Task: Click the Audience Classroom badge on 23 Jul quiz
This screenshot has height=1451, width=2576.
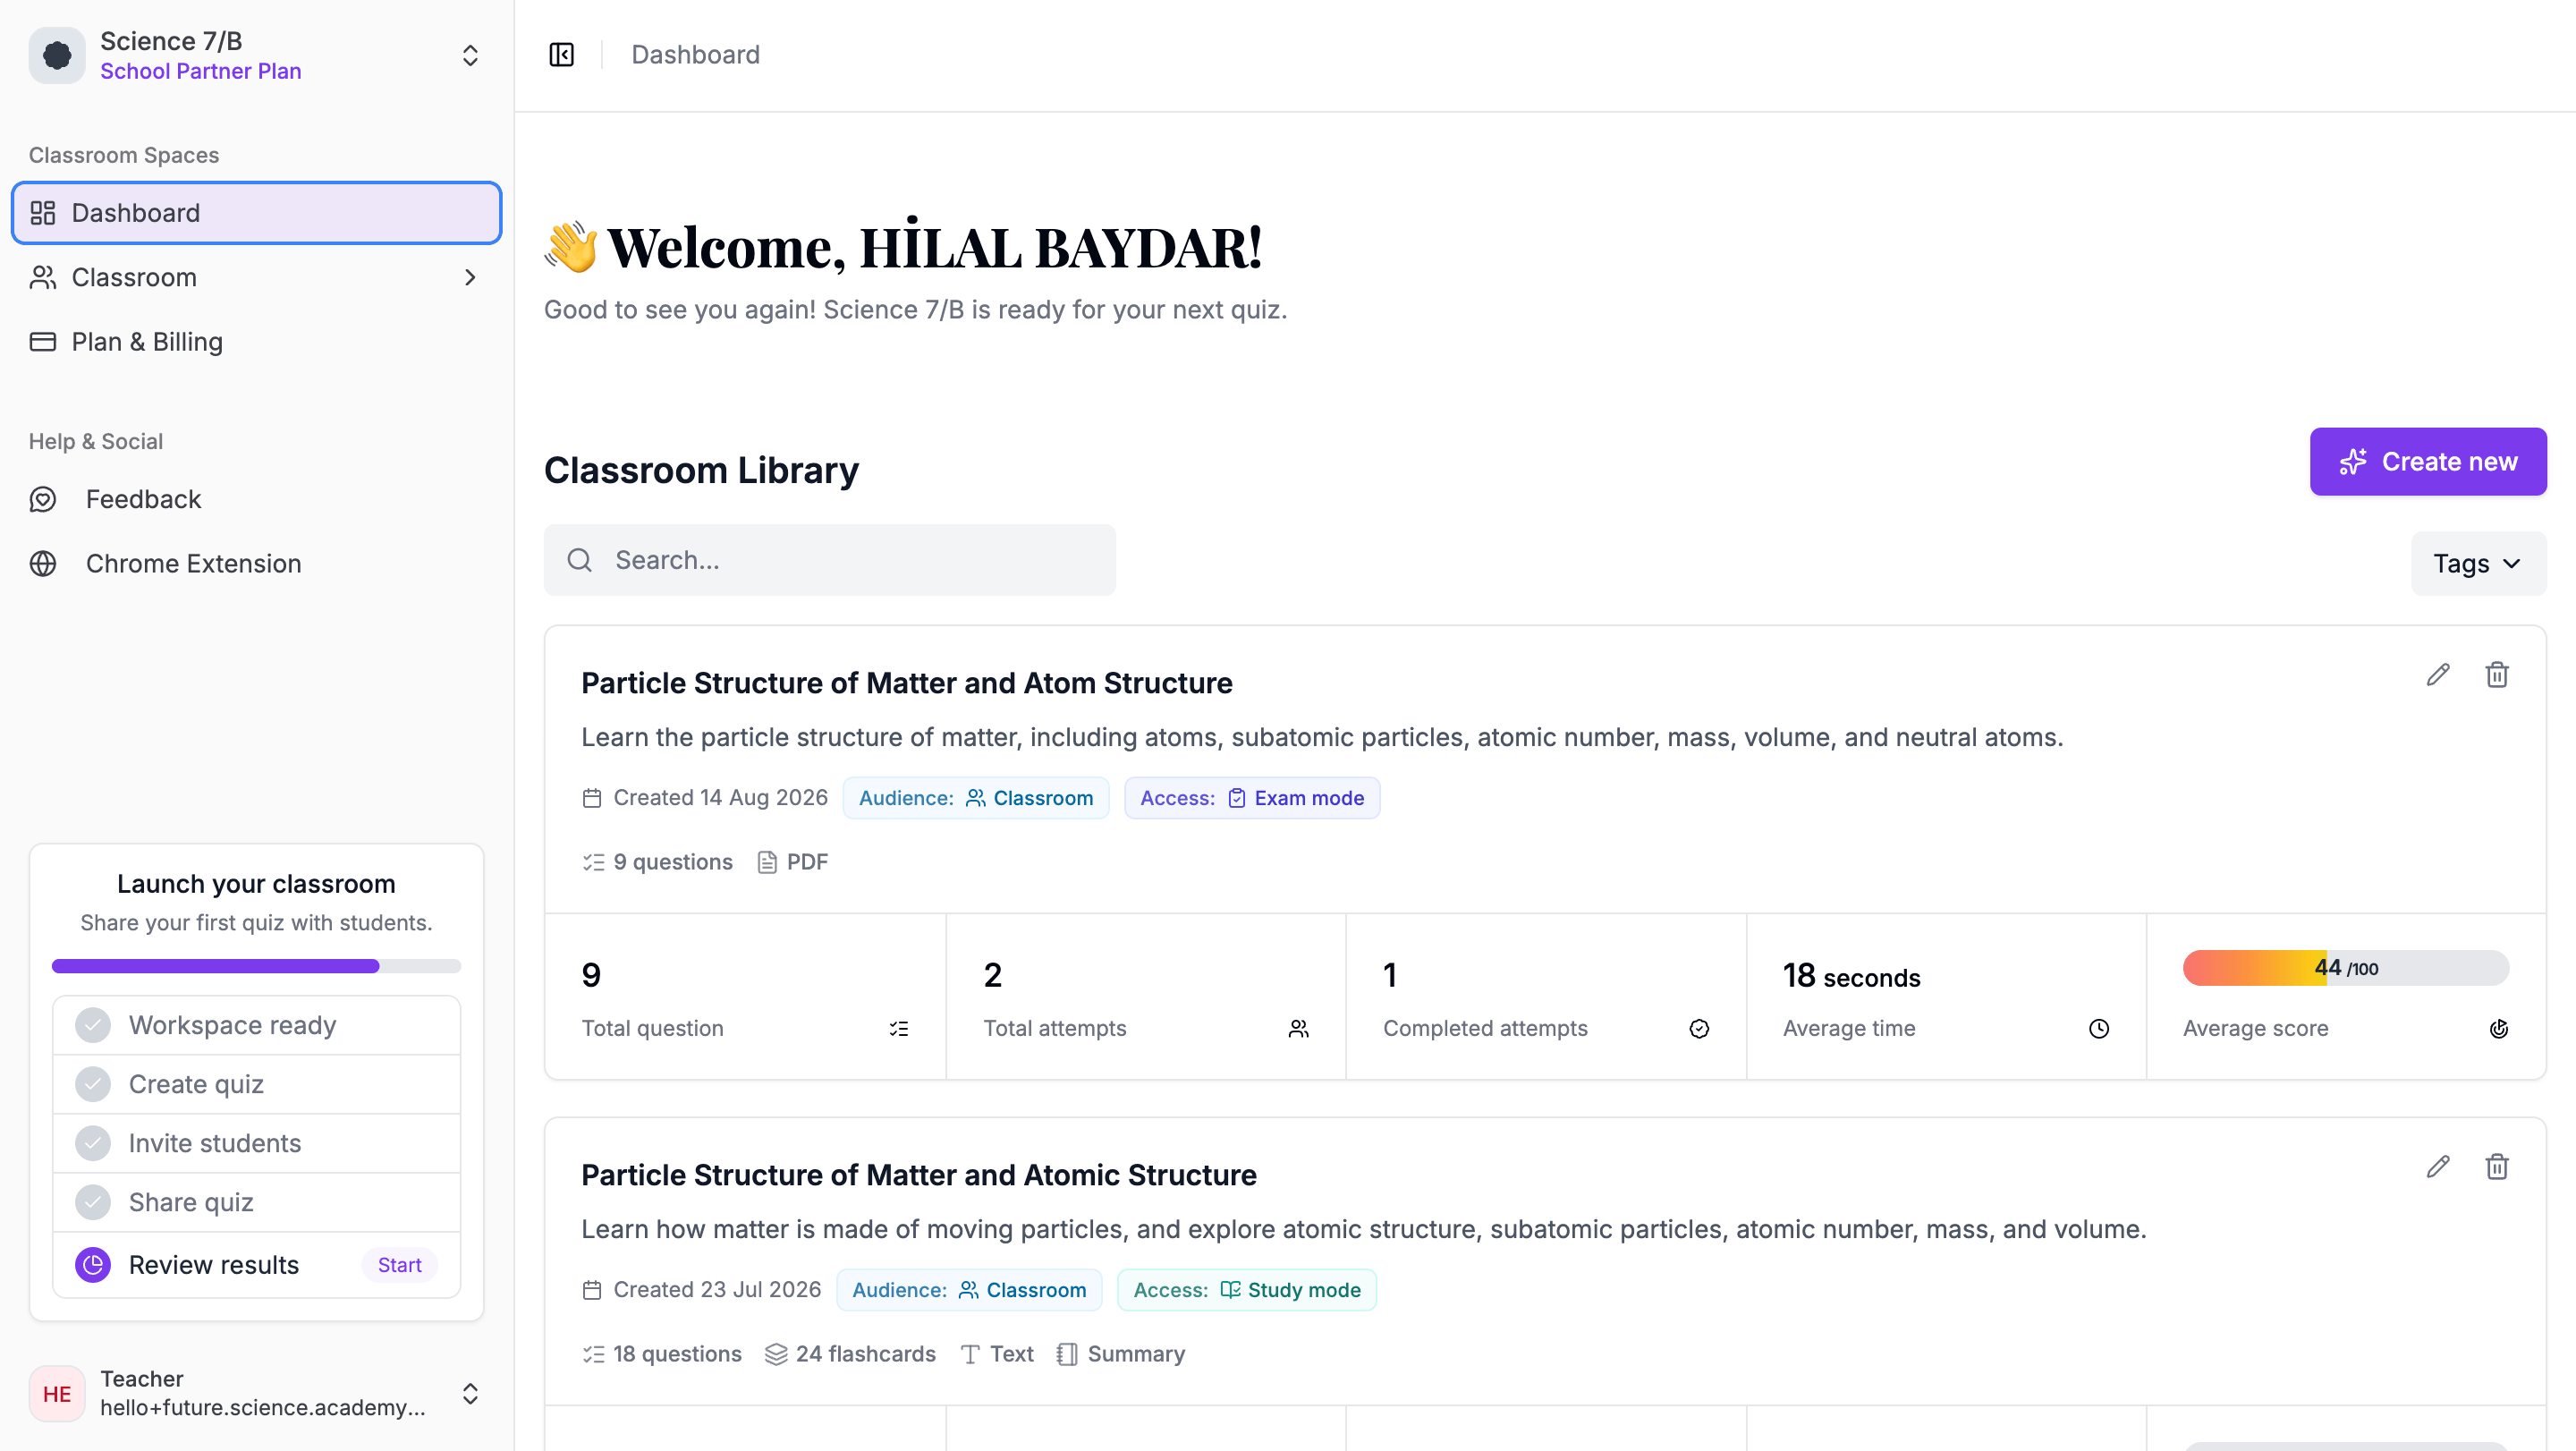Action: click(x=968, y=1290)
